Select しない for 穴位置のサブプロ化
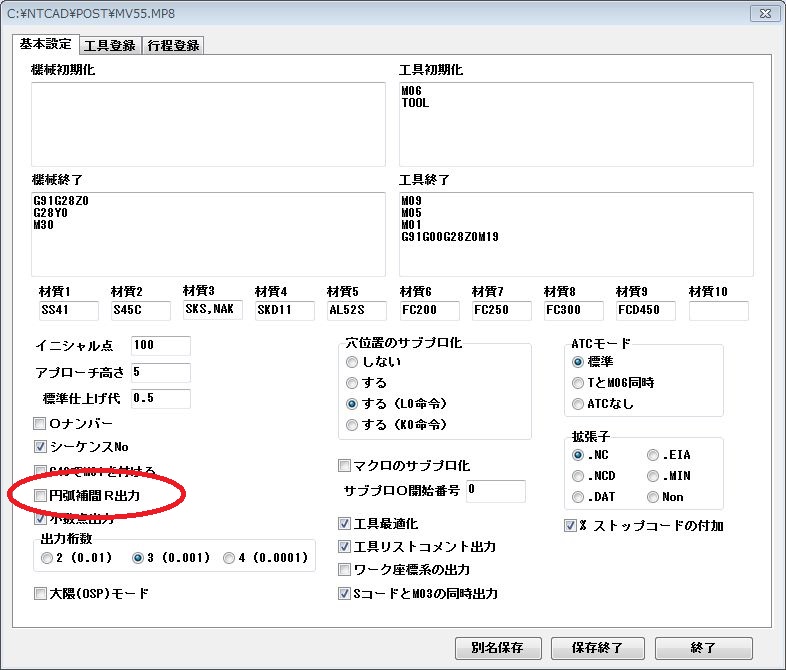 (x=352, y=362)
